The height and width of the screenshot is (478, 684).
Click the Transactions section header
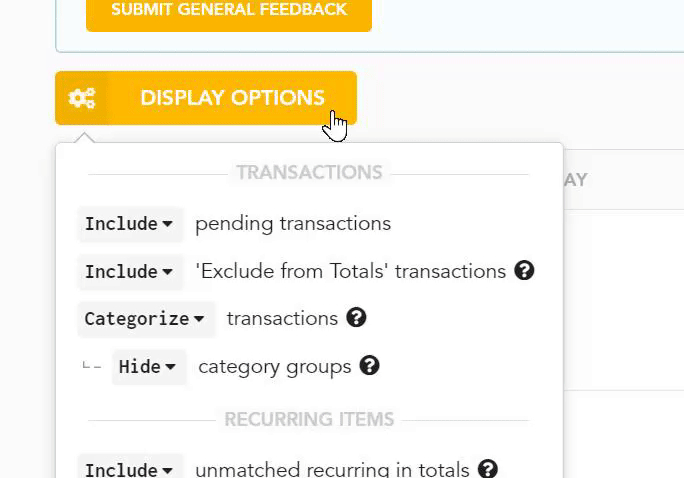tap(309, 172)
